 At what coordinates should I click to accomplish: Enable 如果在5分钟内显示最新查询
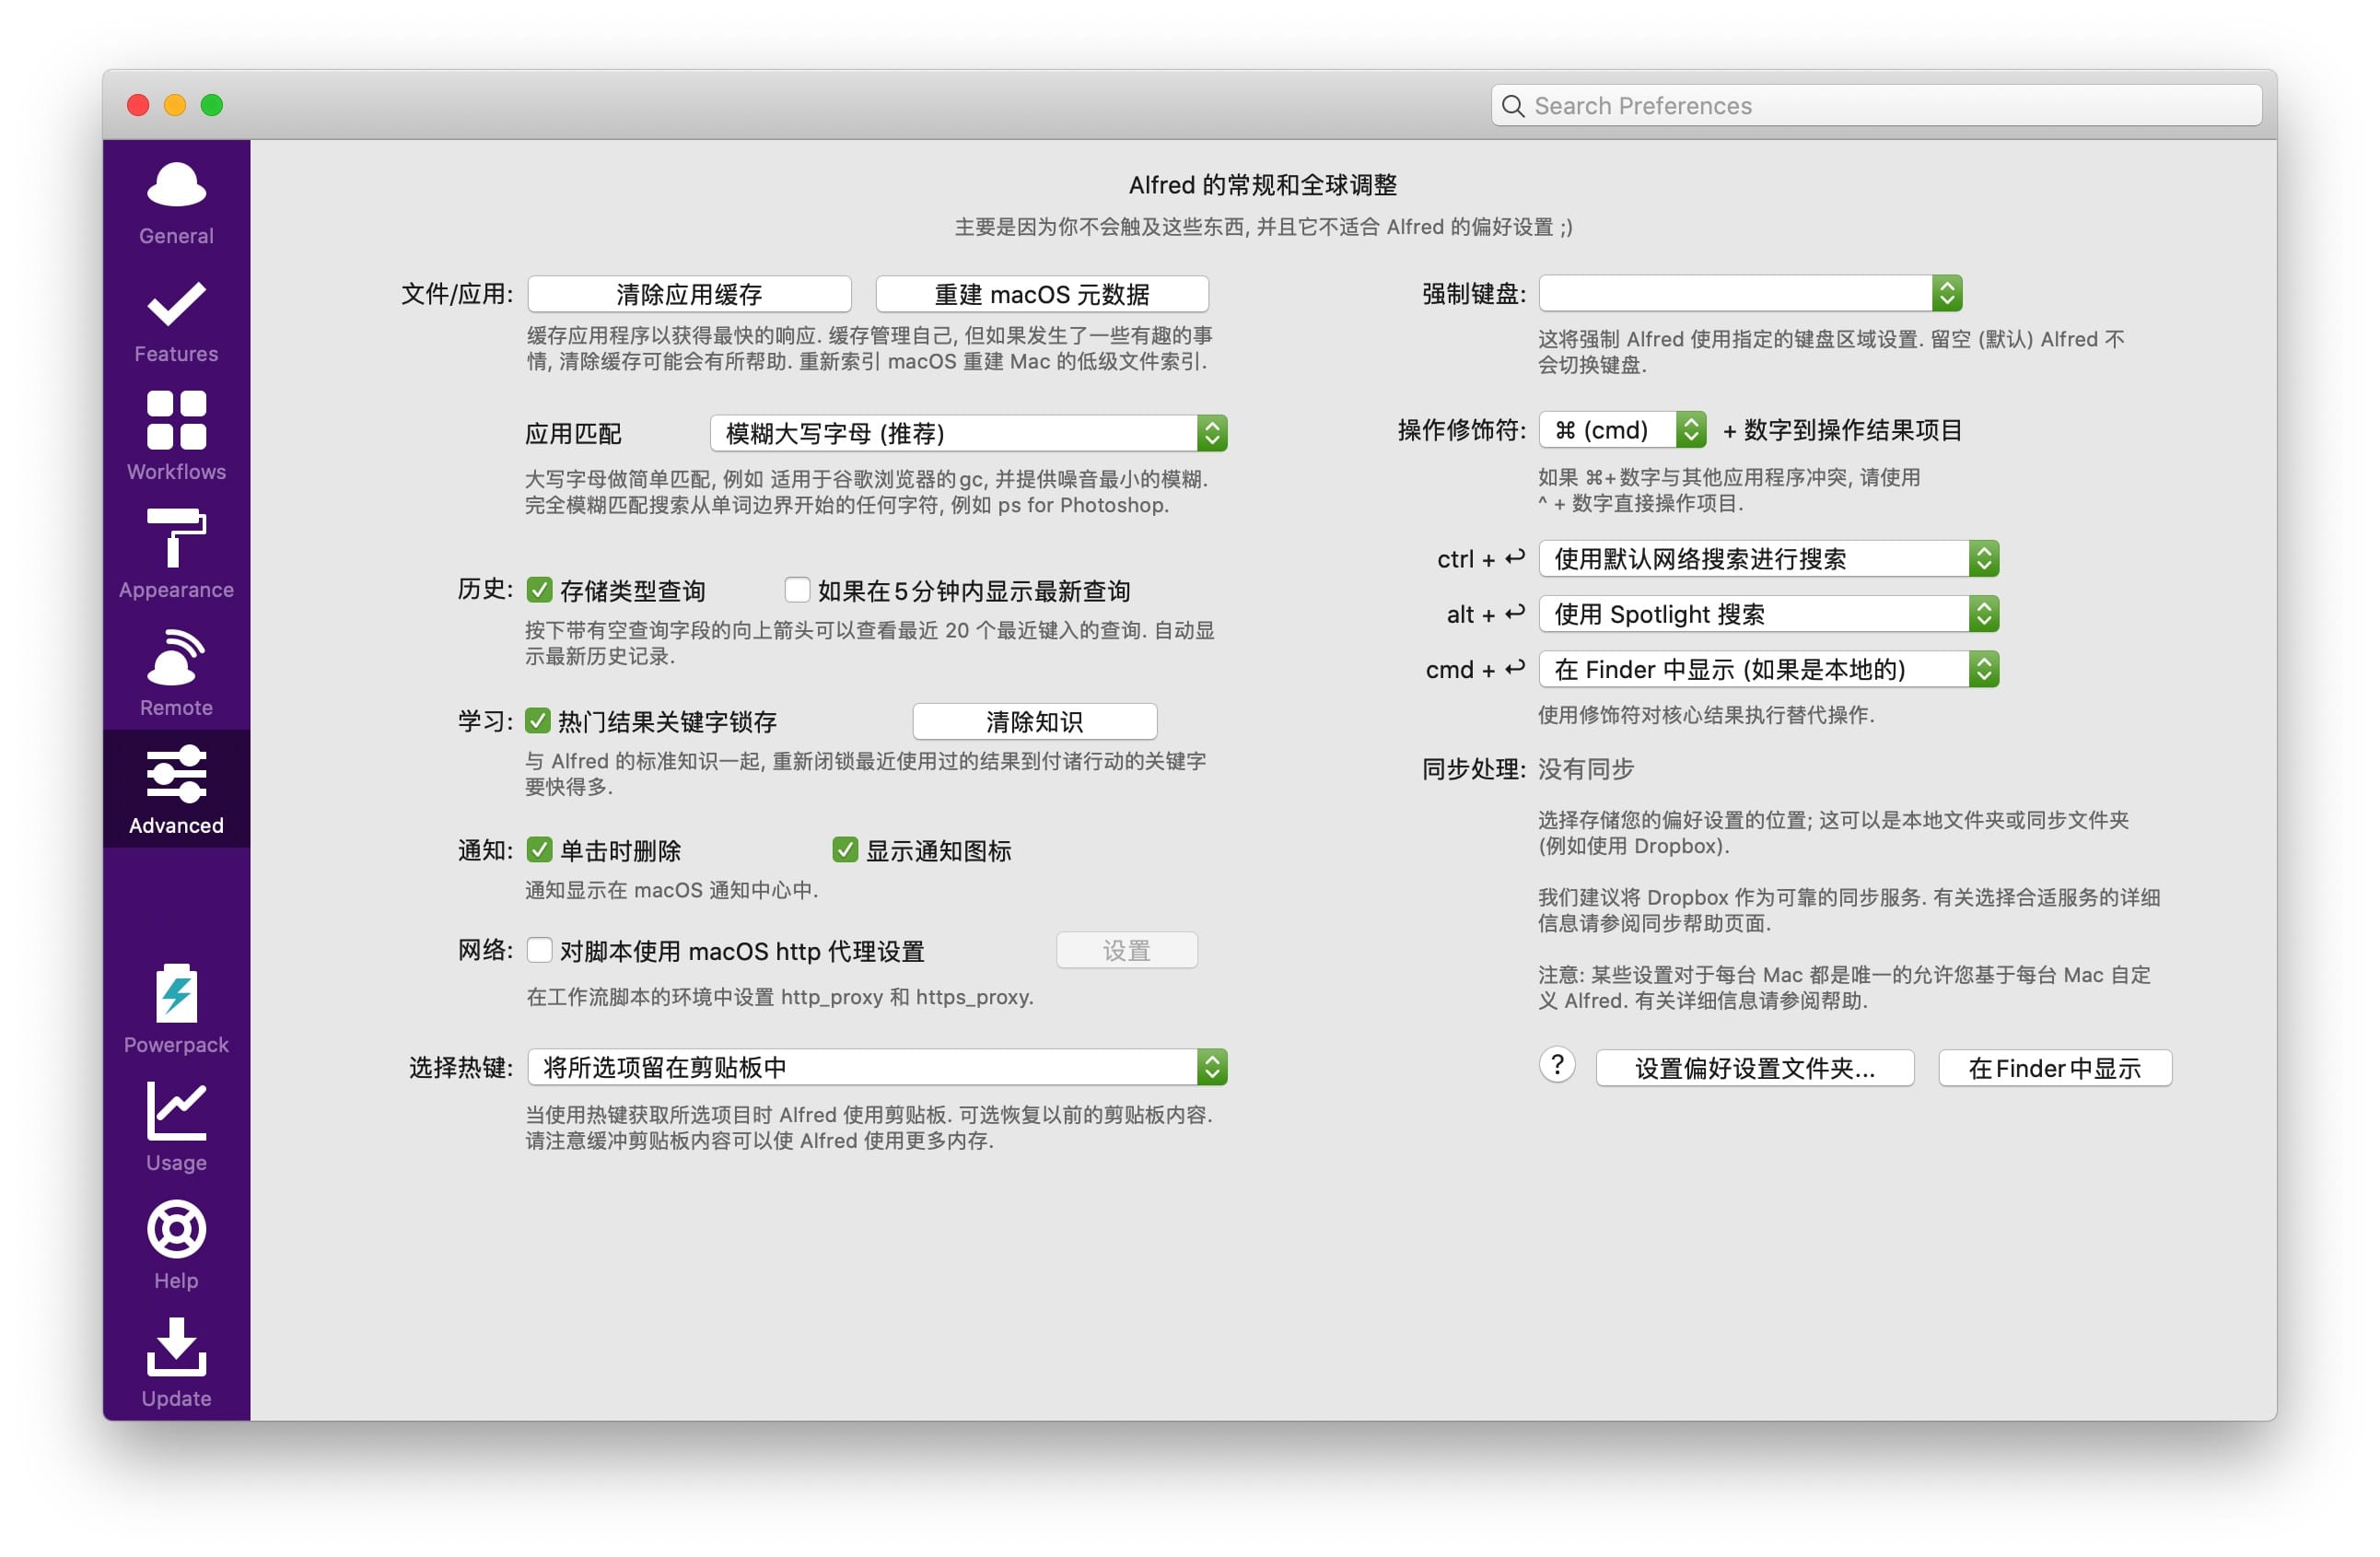(797, 591)
